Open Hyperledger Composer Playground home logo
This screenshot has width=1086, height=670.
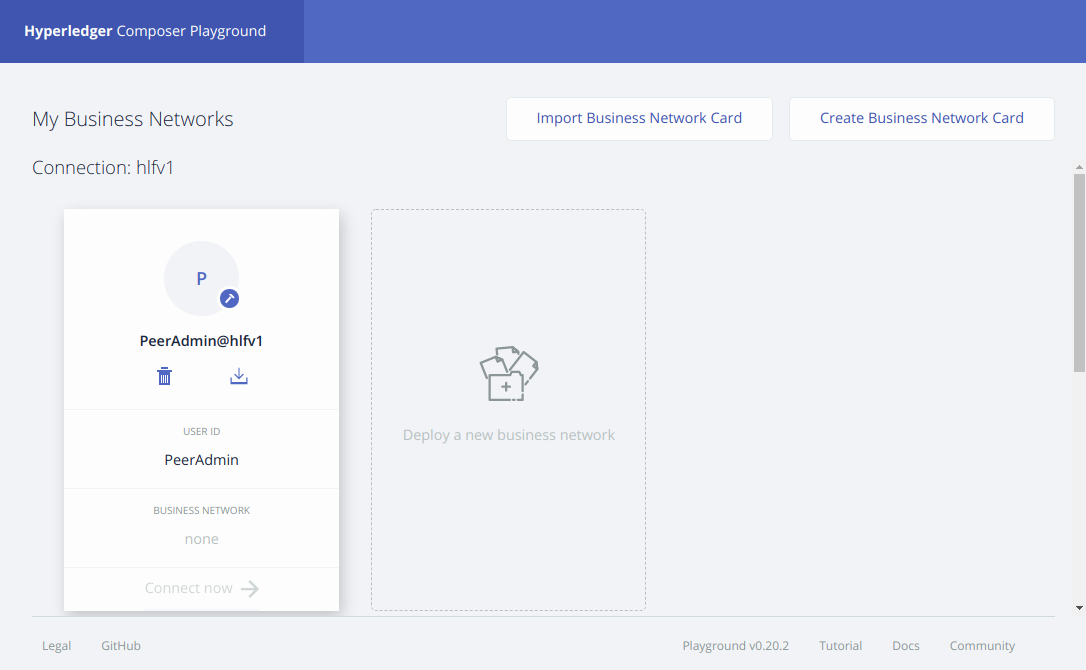pos(145,31)
